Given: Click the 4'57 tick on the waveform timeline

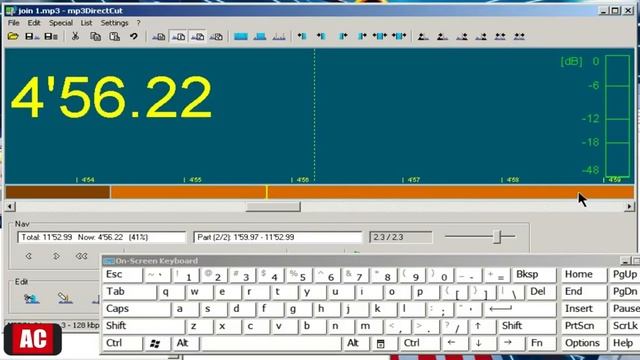Looking at the screenshot, I should (x=411, y=180).
